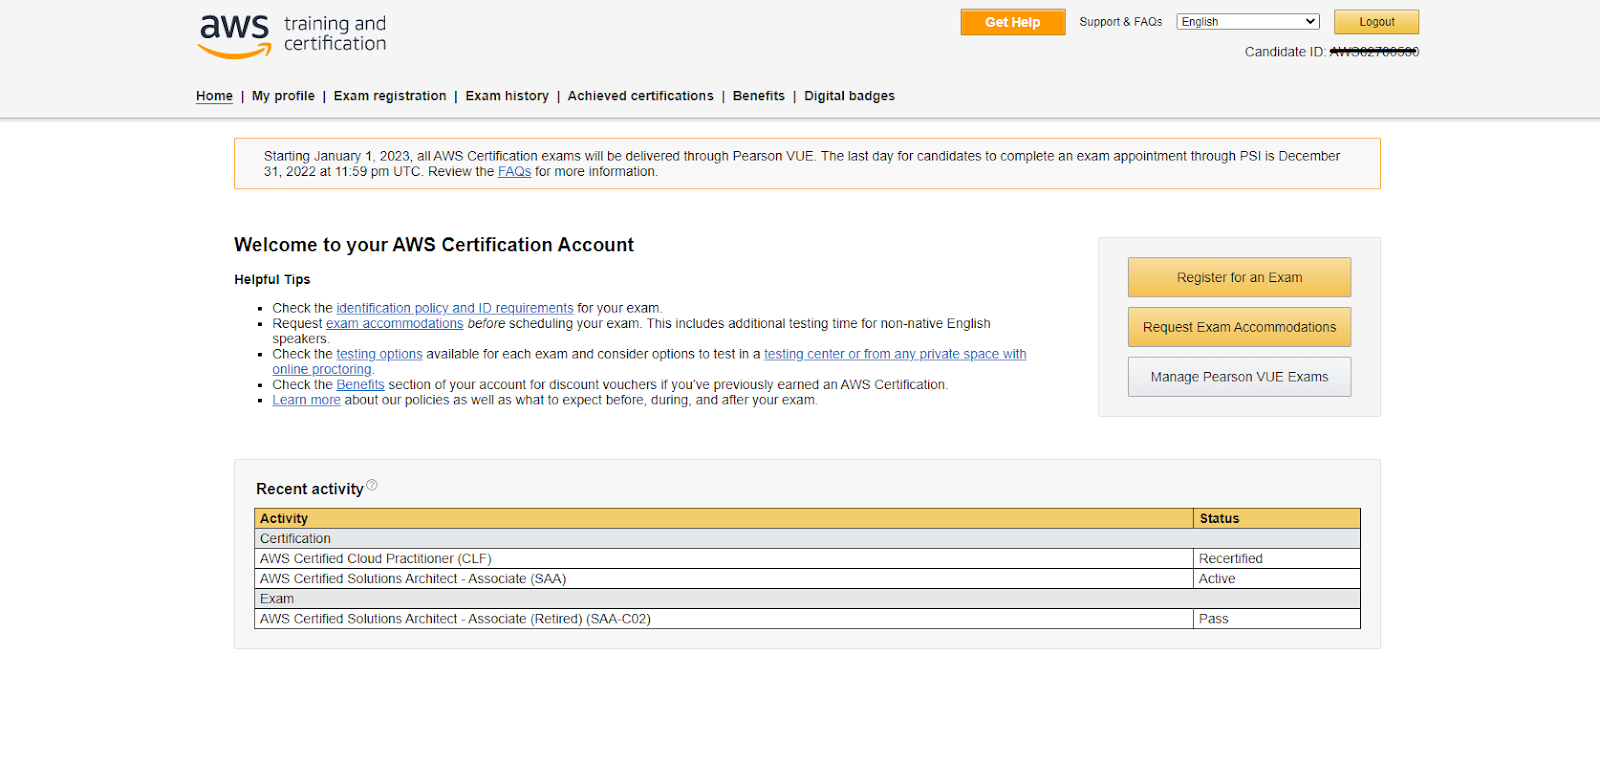Open the English language dropdown
The width and height of the screenshot is (1600, 763).
click(1248, 22)
